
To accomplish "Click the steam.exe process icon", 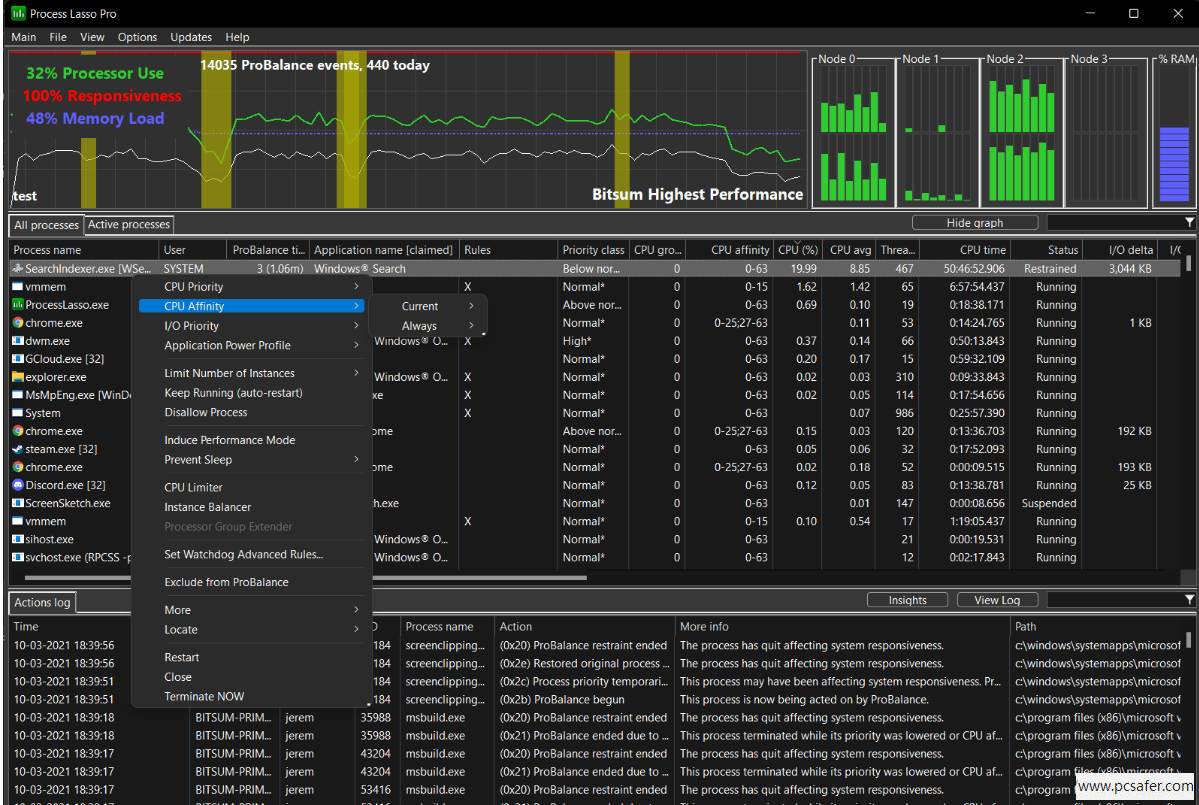I will point(17,449).
